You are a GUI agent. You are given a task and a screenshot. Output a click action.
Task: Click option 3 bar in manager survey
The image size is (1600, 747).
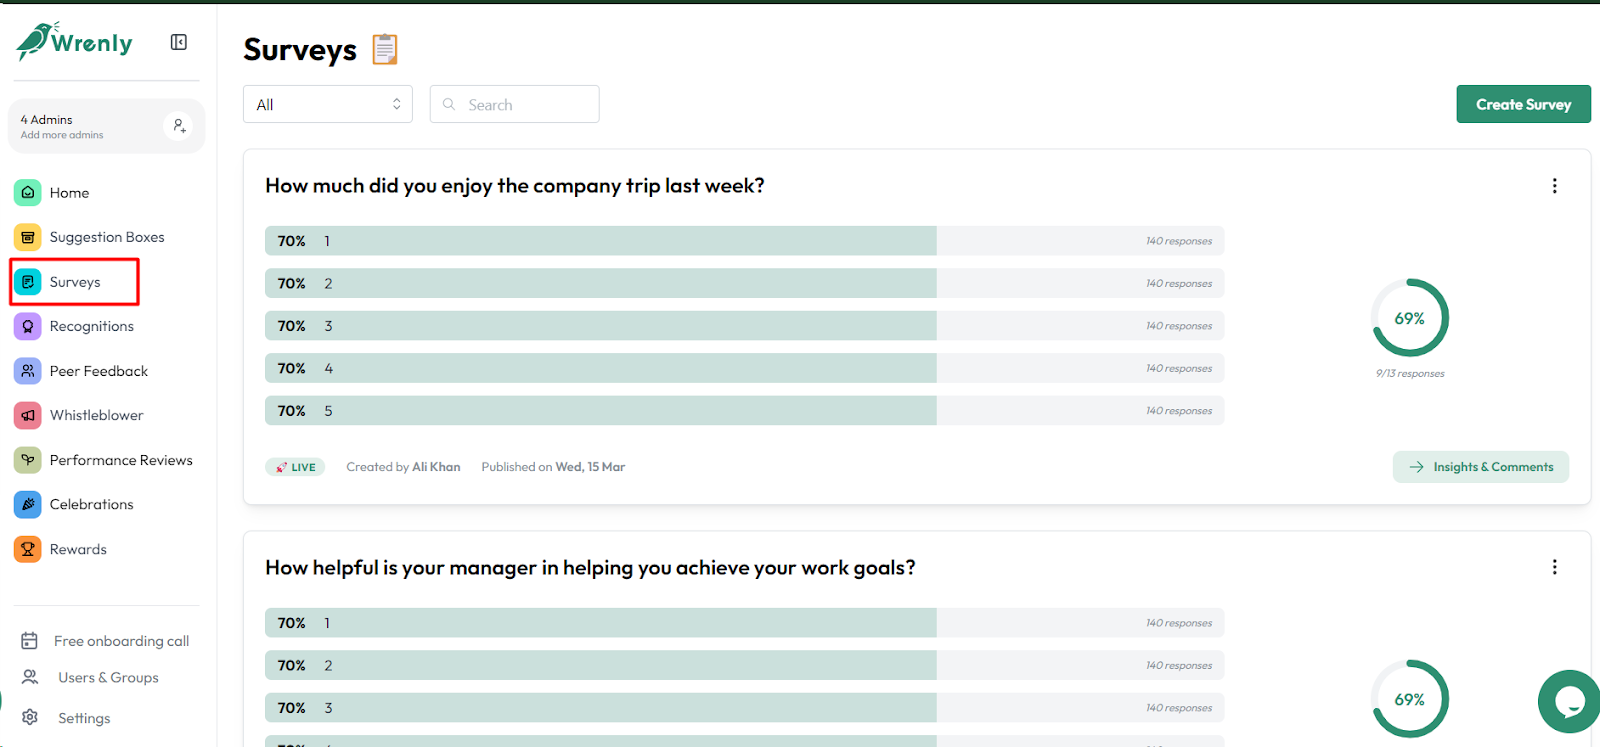744,708
